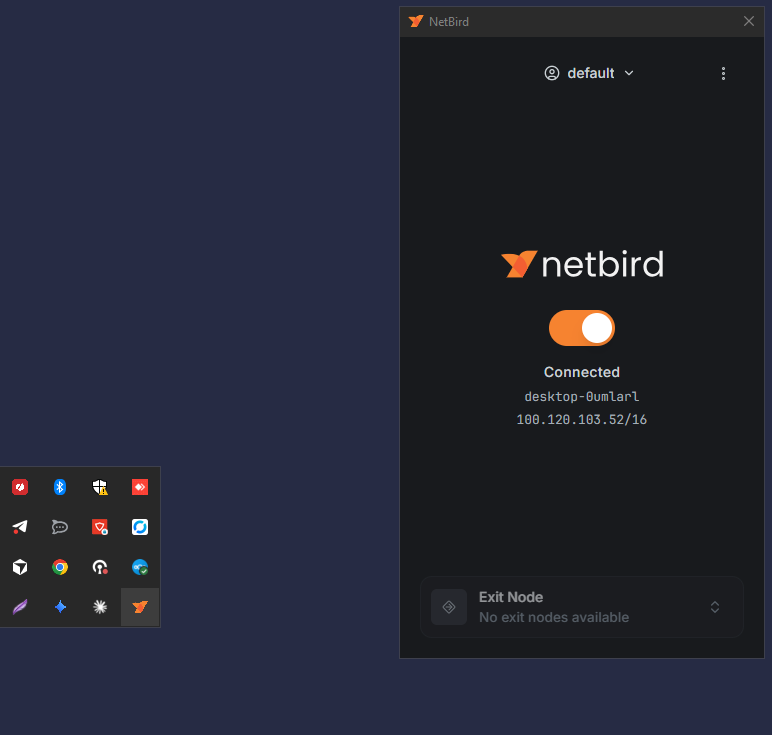
Task: Click the 100.120.103.52/16 IP address
Action: pyautogui.click(x=581, y=419)
